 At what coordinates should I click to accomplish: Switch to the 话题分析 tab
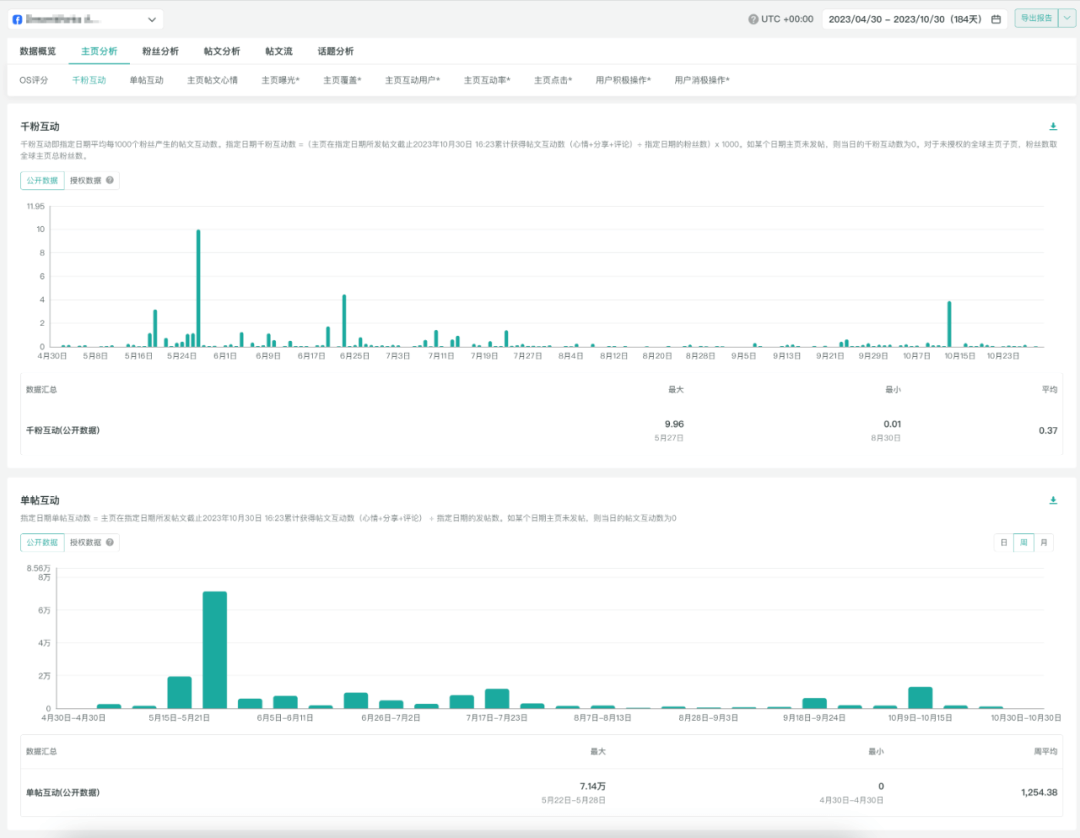(335, 51)
